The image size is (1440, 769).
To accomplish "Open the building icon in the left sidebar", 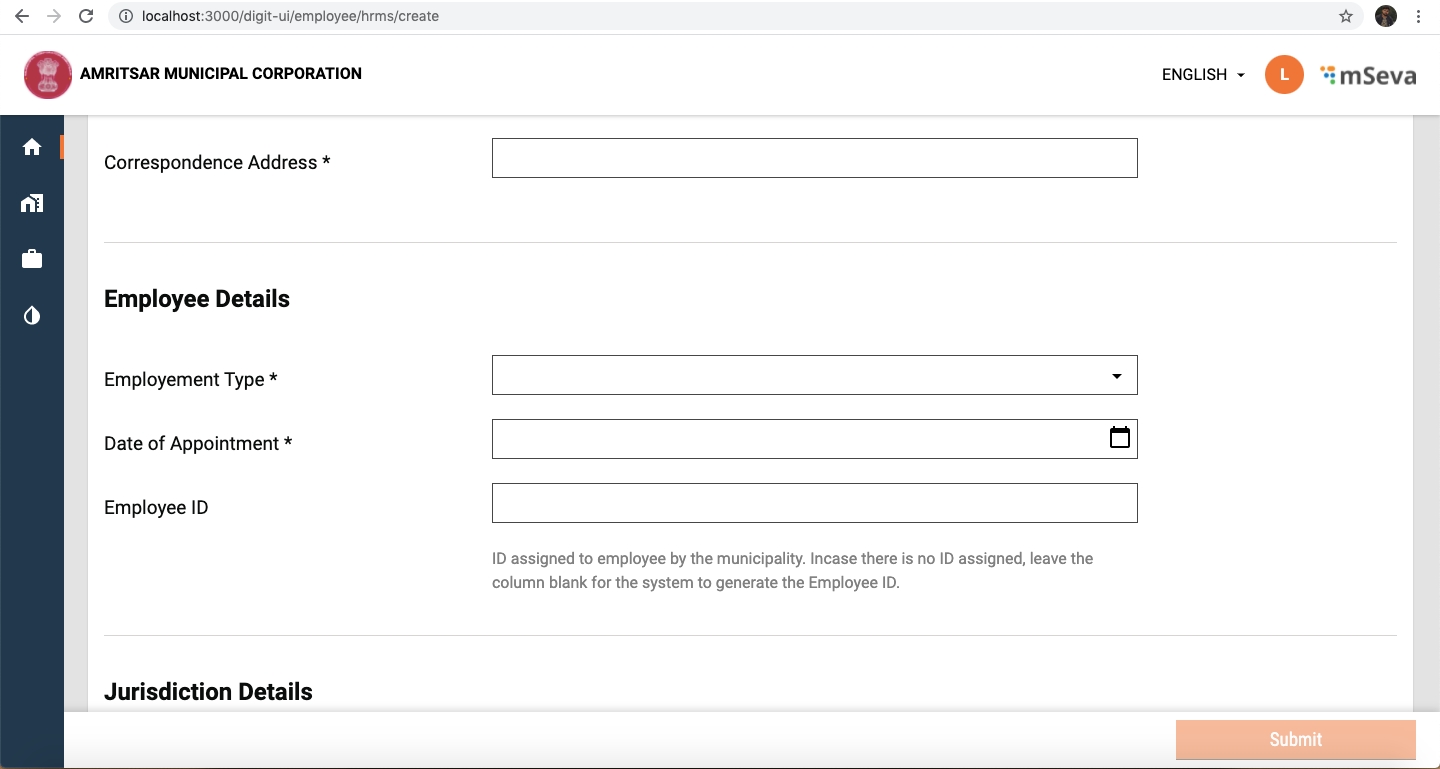I will (32, 204).
